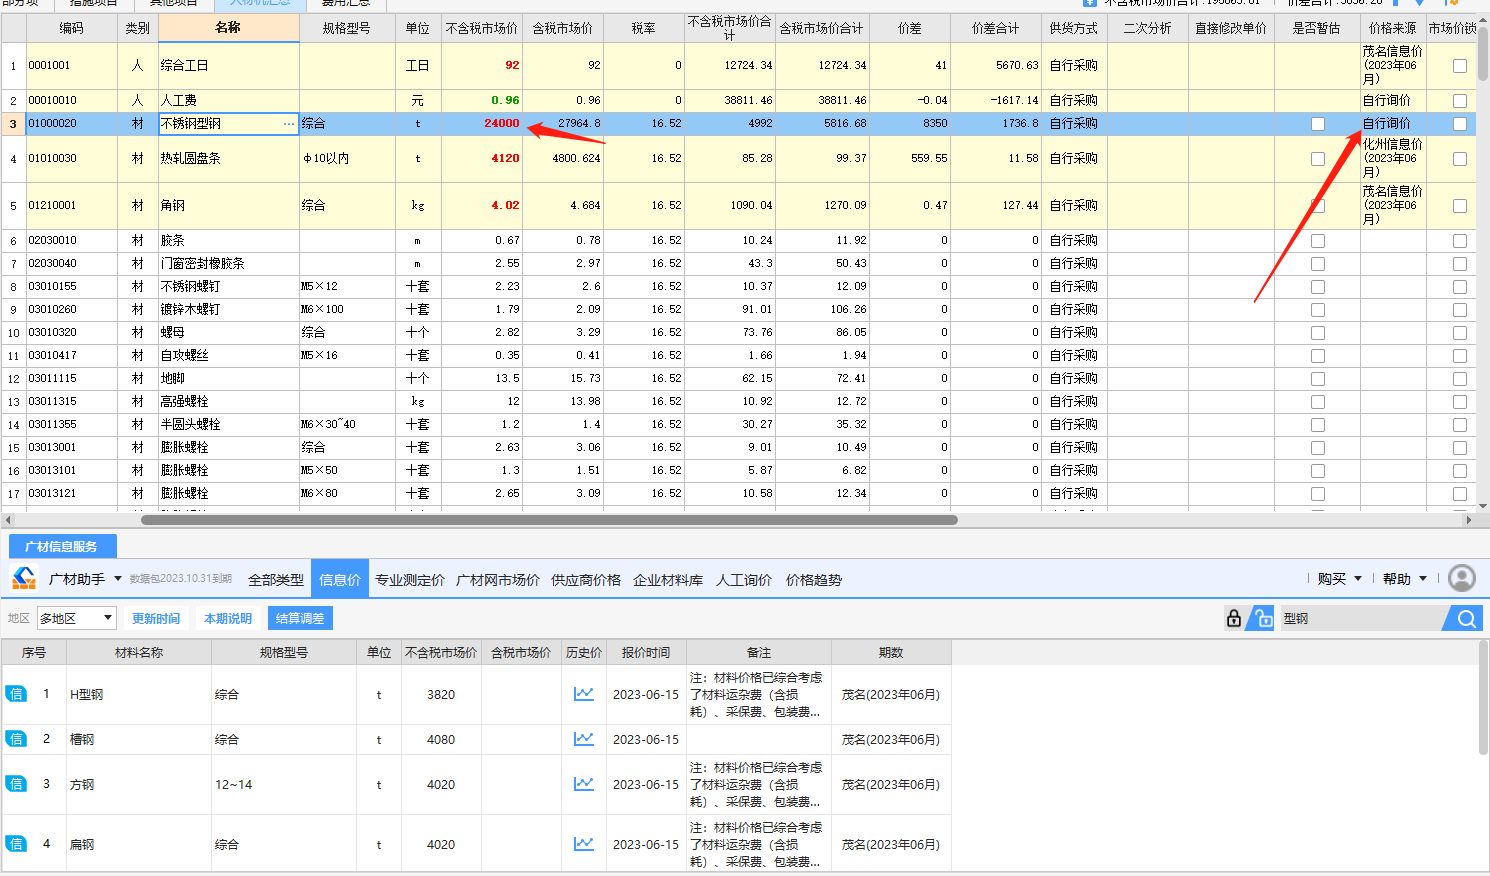Select the 广材信息服务 tab

(62, 546)
